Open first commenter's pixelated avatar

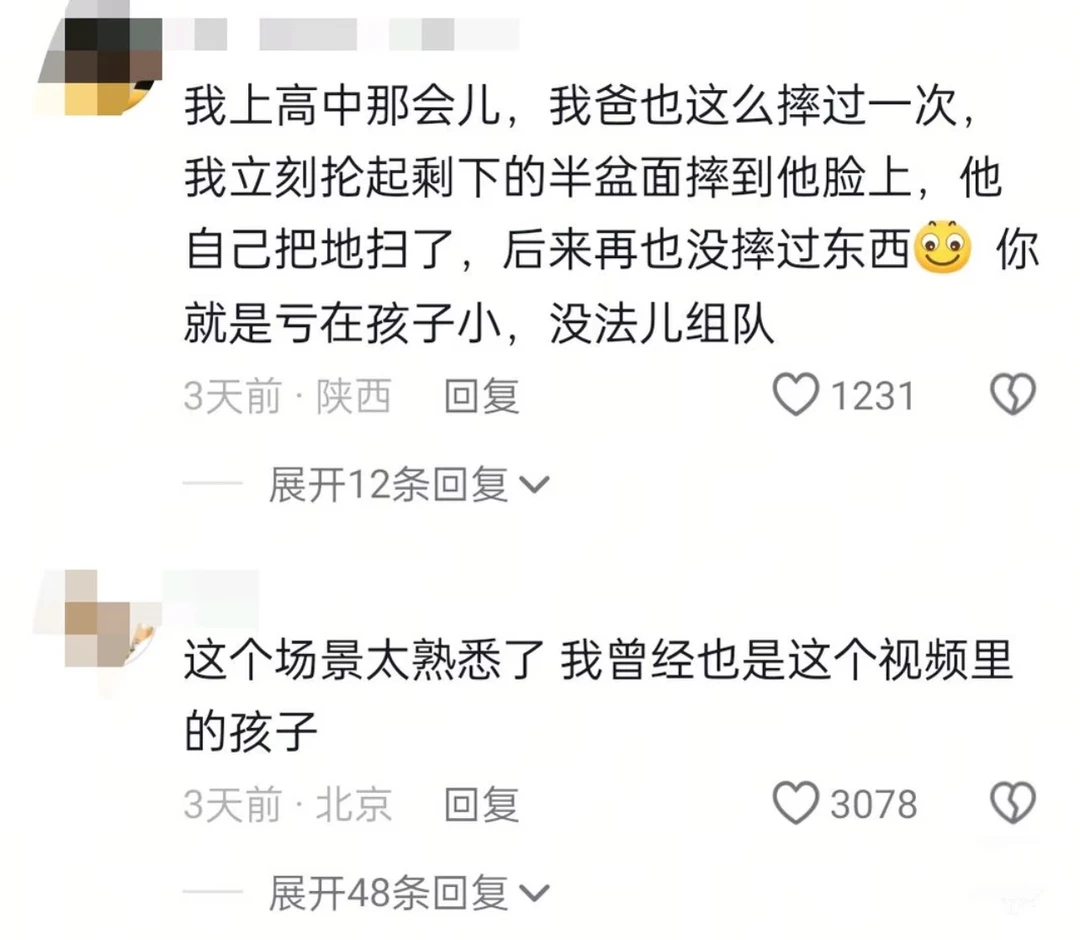(100, 58)
